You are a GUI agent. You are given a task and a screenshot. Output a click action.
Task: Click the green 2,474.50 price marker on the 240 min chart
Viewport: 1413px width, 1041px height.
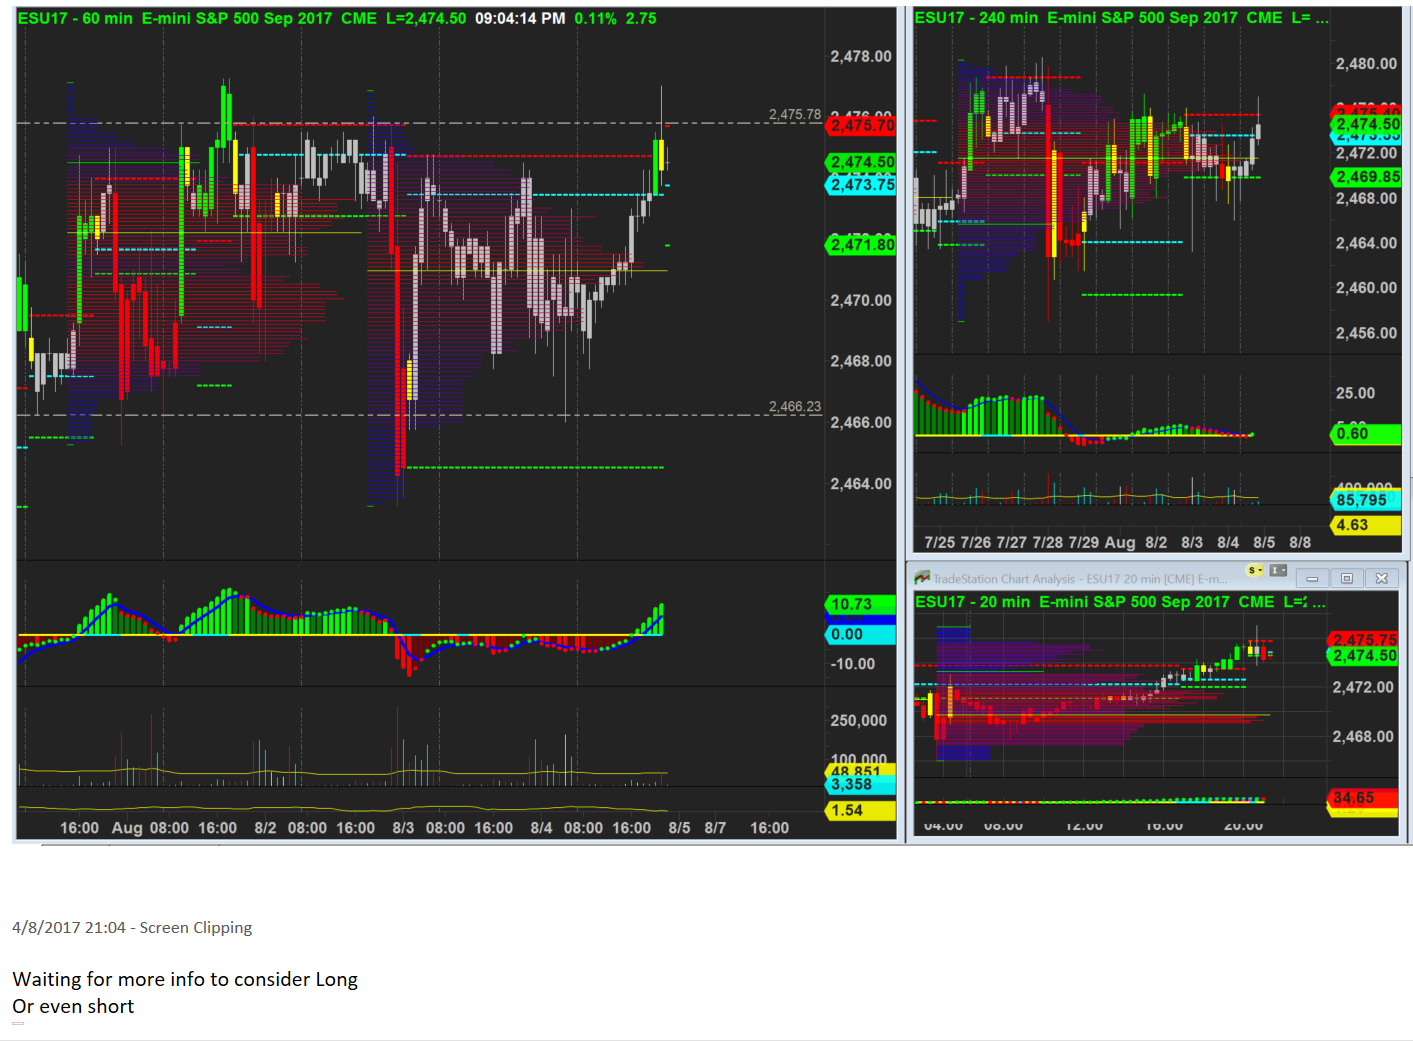1367,124
